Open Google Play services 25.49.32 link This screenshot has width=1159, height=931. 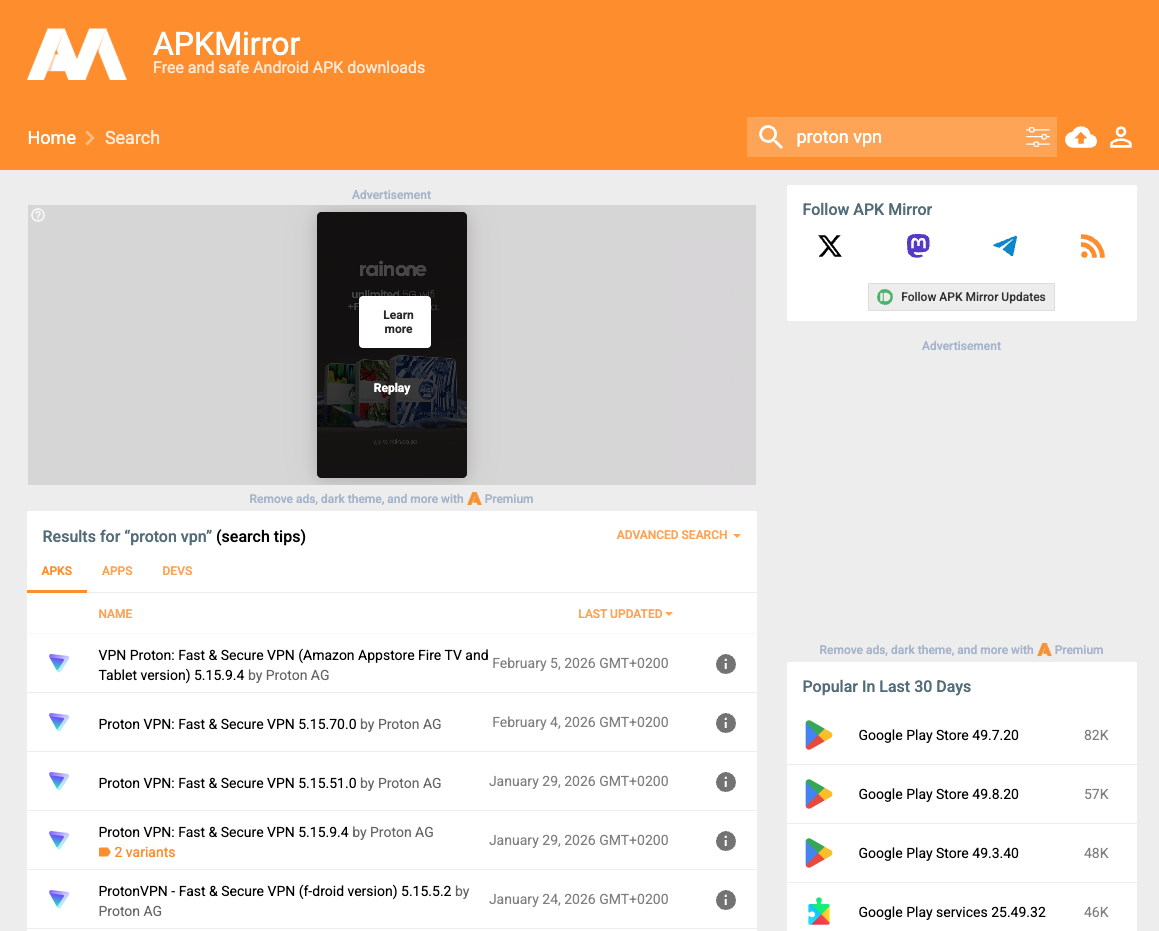click(952, 912)
